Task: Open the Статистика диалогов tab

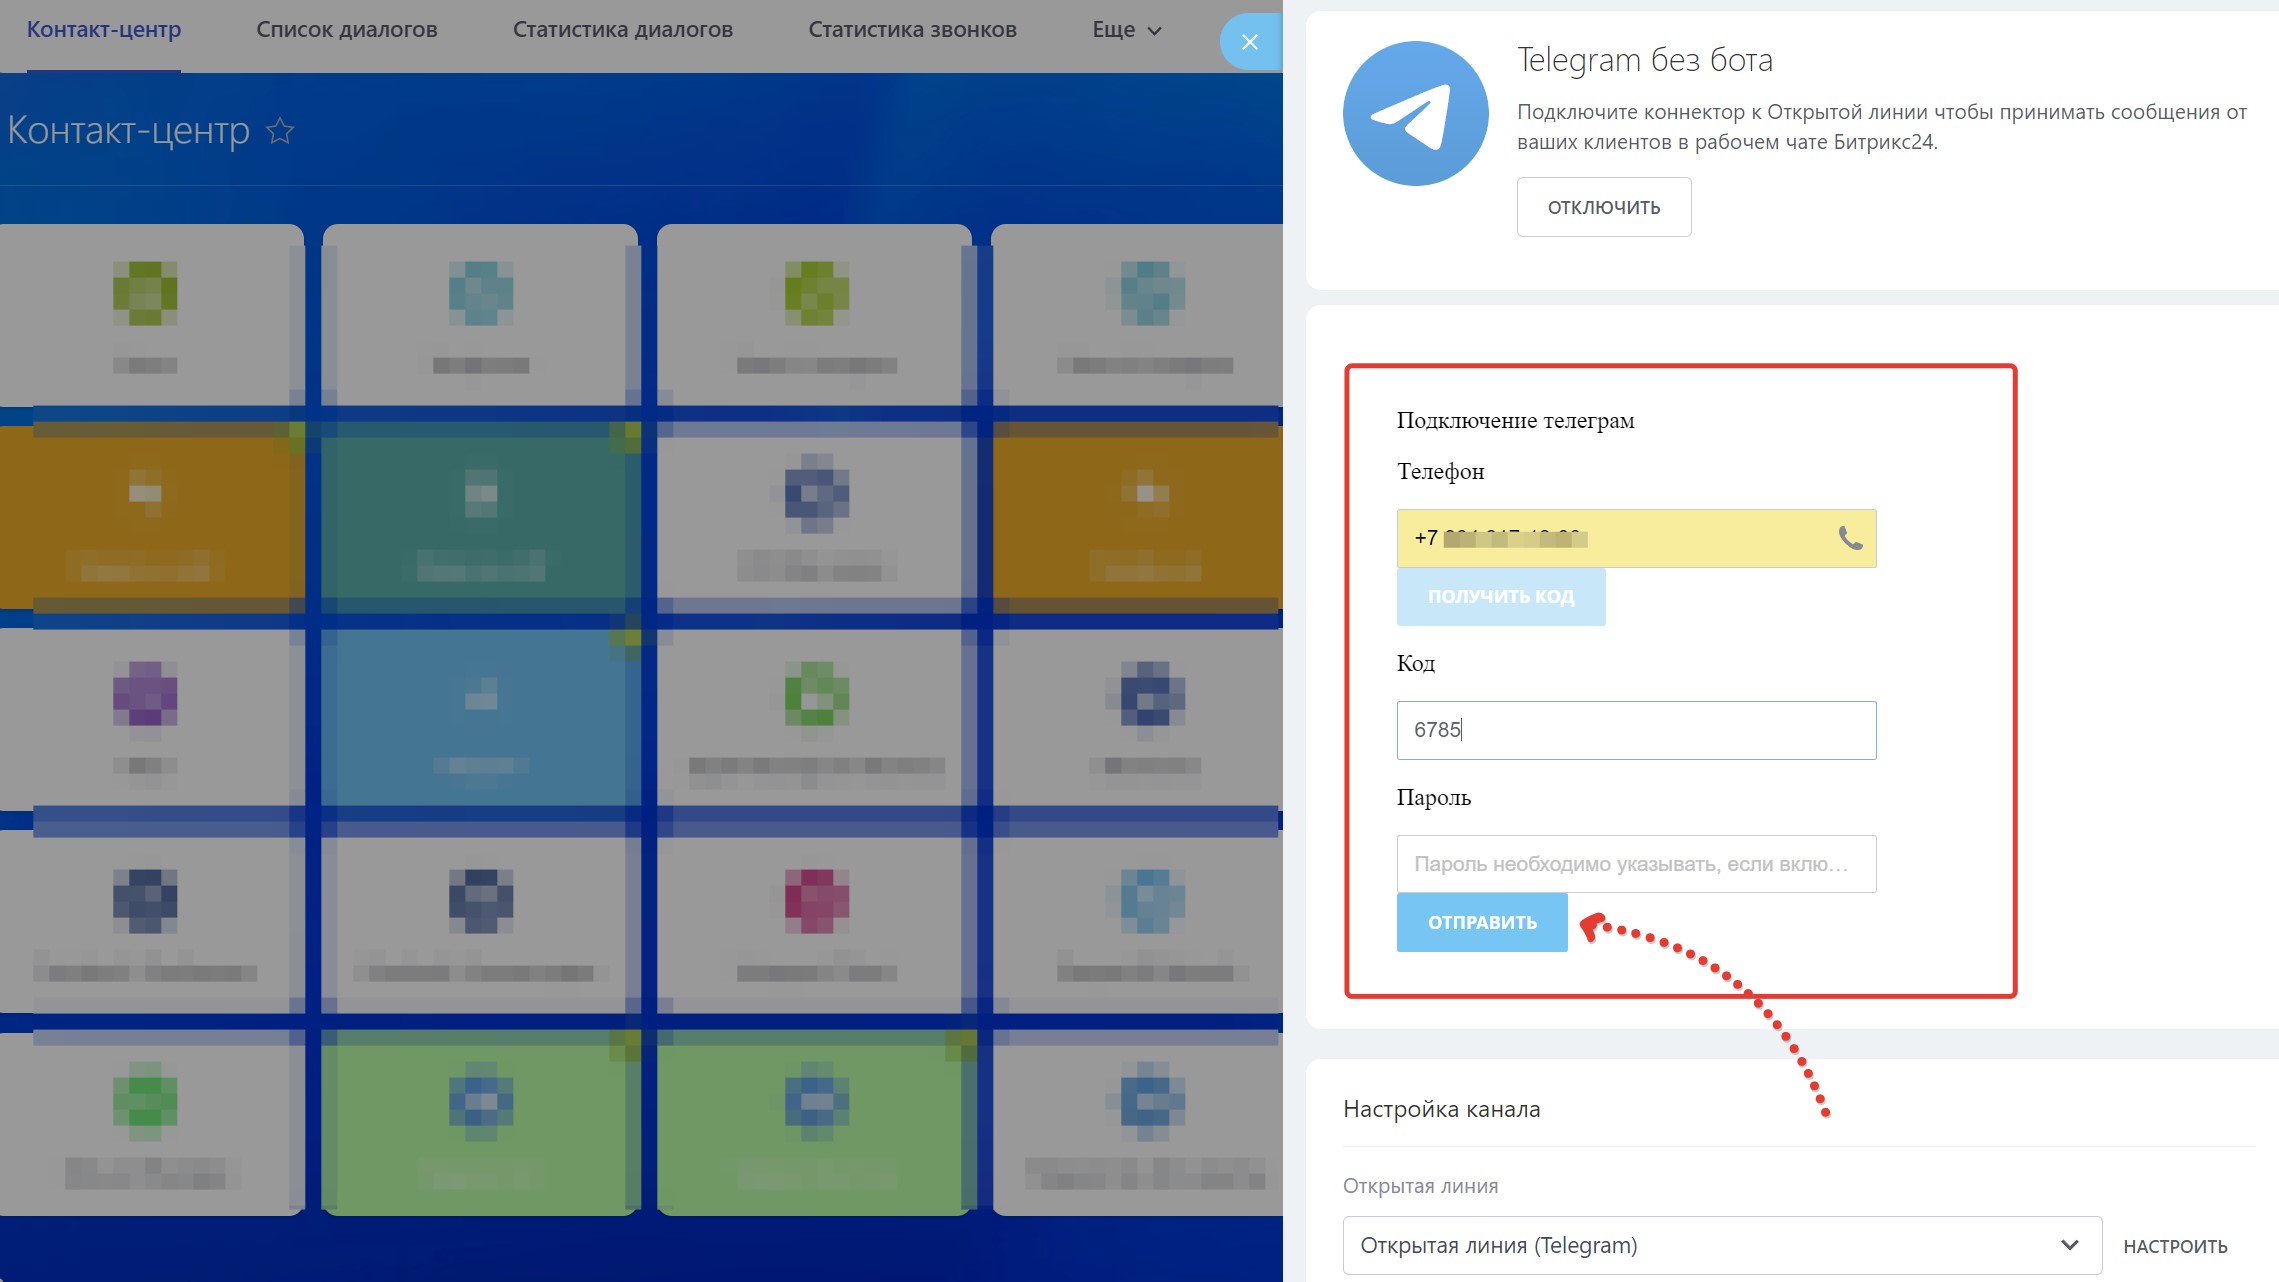Action: tap(622, 30)
